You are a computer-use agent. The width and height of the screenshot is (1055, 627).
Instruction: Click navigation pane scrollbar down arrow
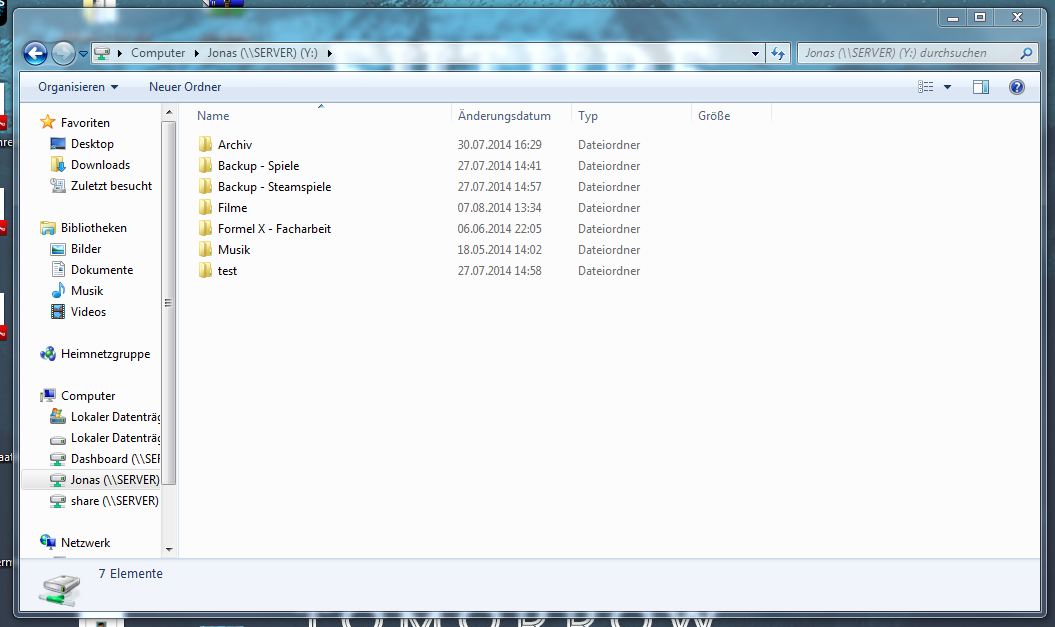pyautogui.click(x=169, y=550)
